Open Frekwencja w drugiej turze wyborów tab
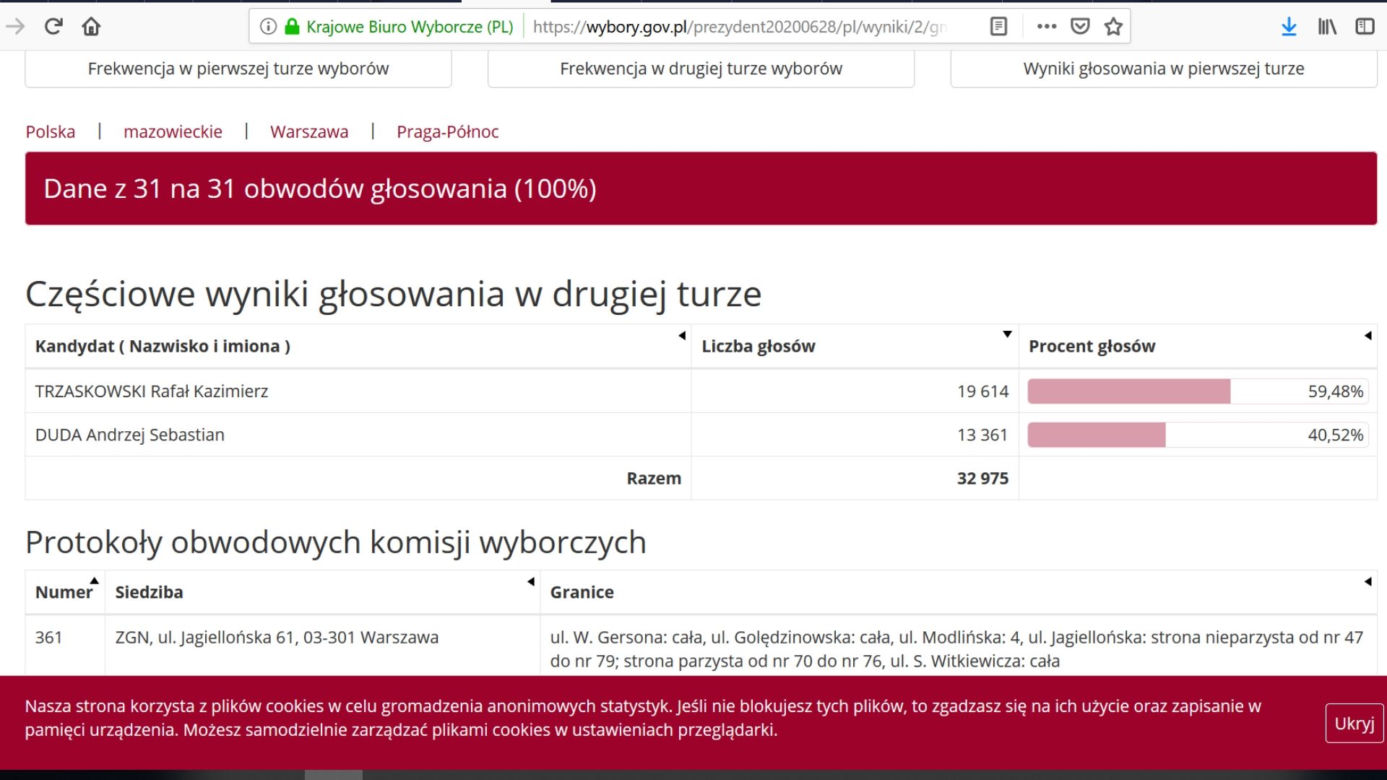 click(x=701, y=69)
